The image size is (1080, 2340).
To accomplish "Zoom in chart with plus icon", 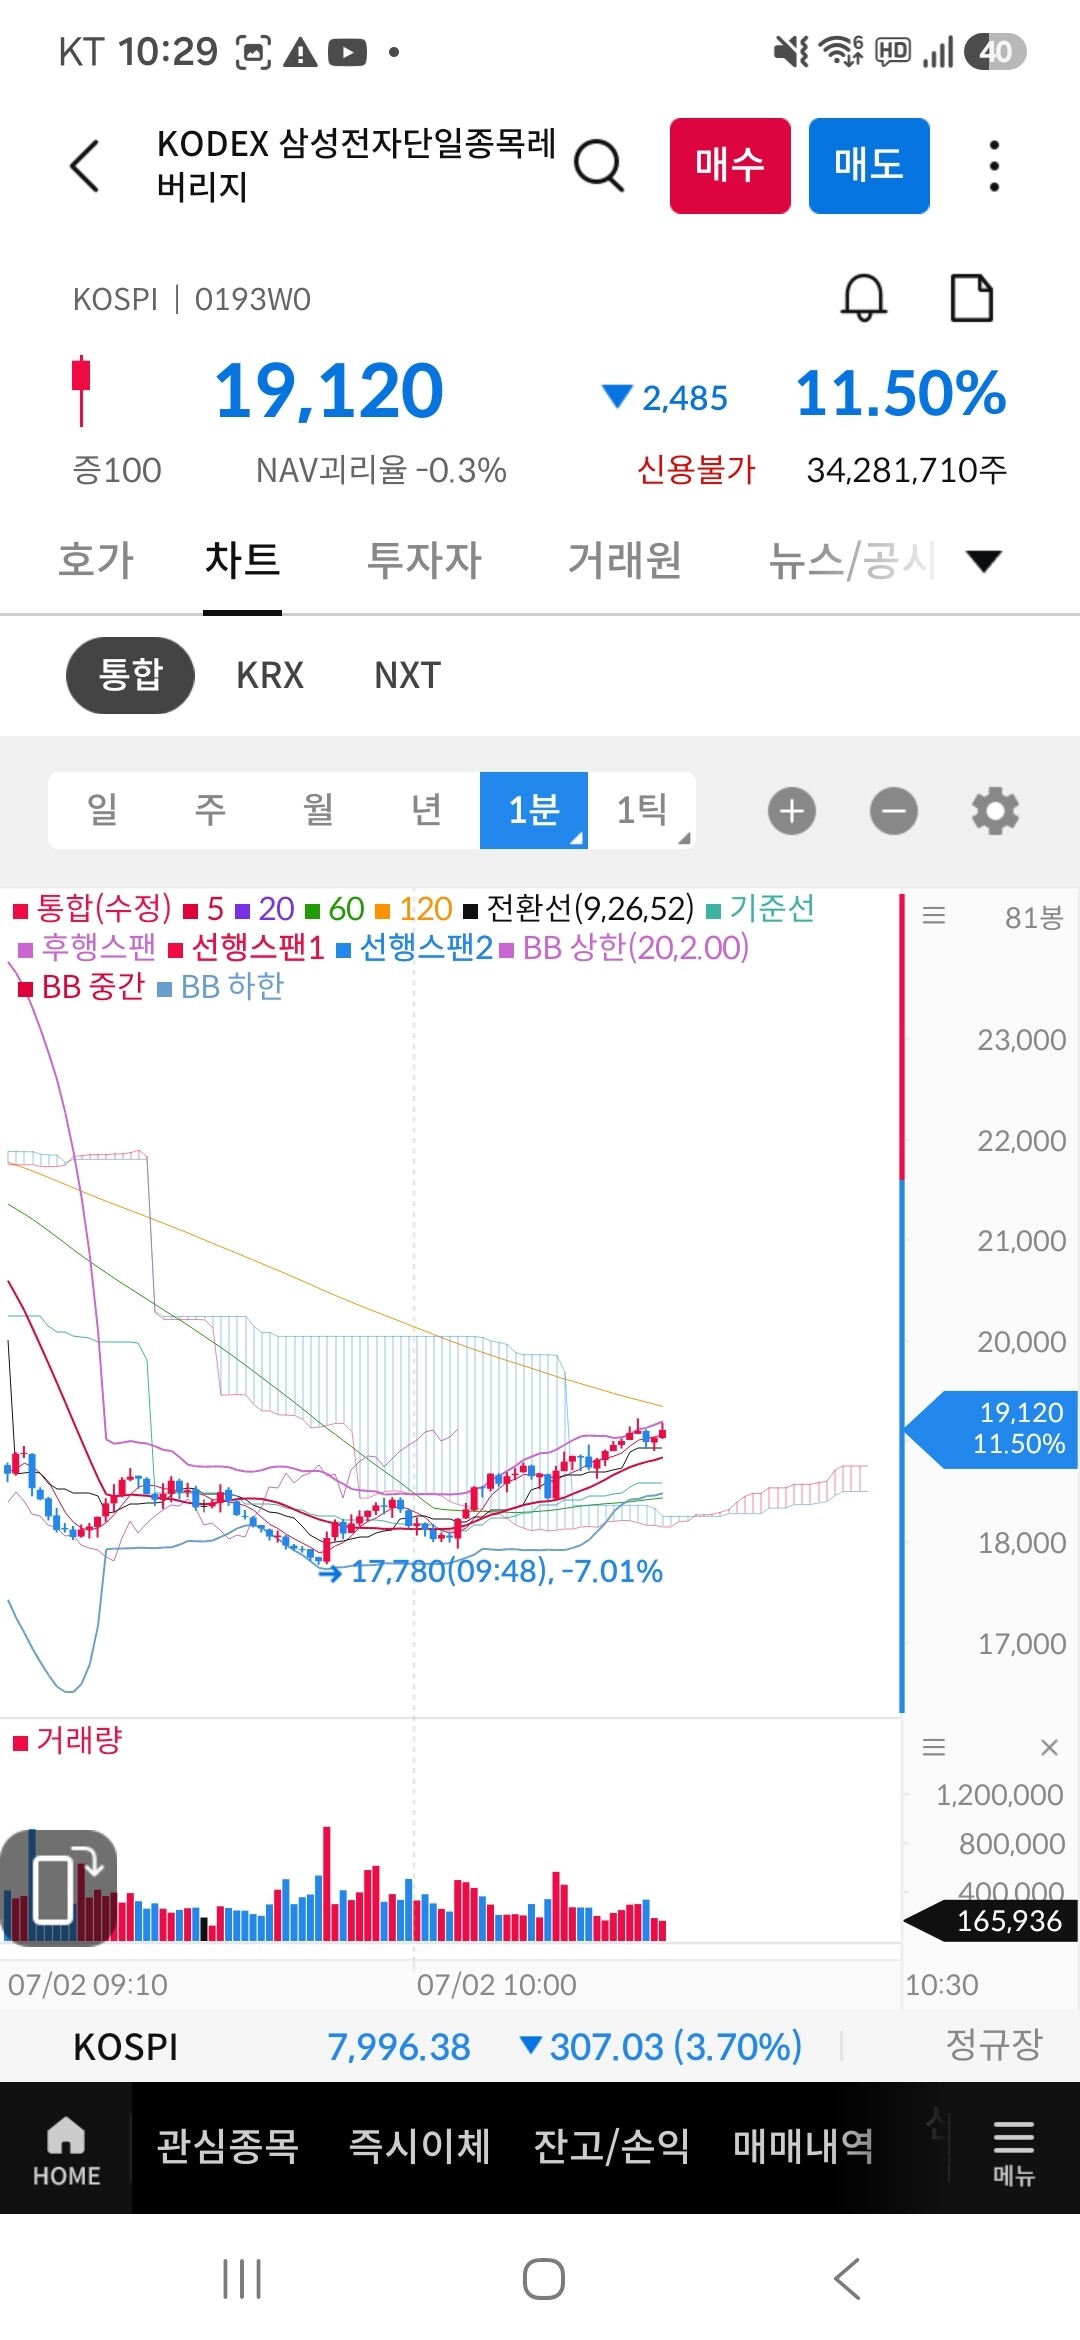I will click(792, 811).
